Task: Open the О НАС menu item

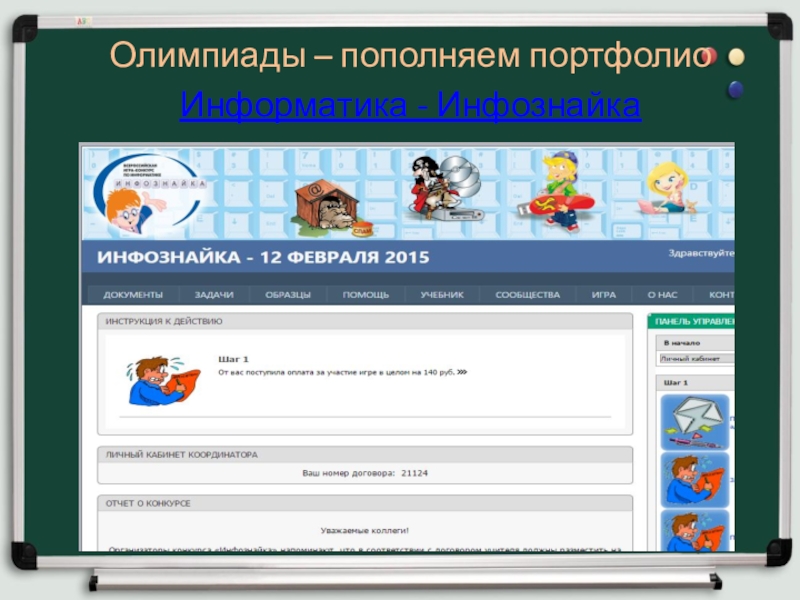Action: point(662,295)
